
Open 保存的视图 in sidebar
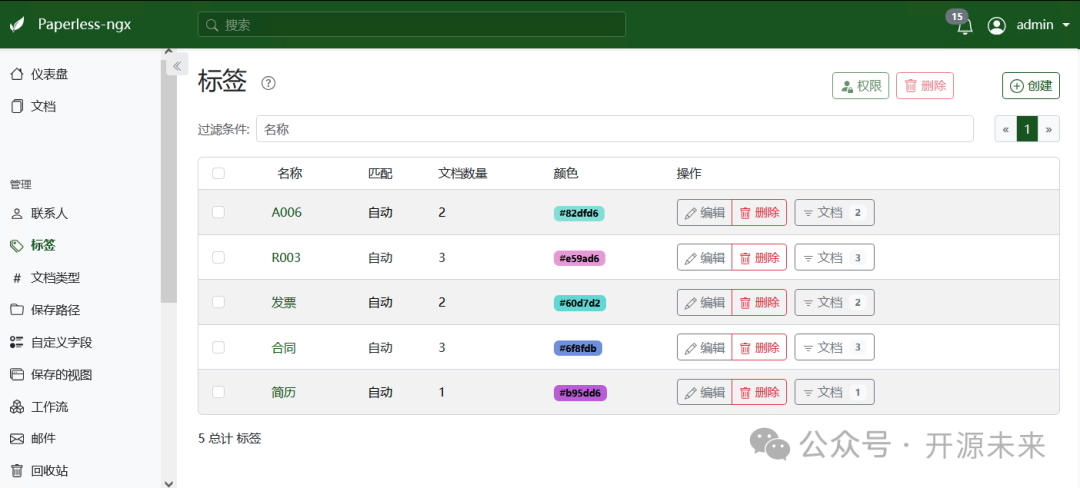click(x=52, y=374)
